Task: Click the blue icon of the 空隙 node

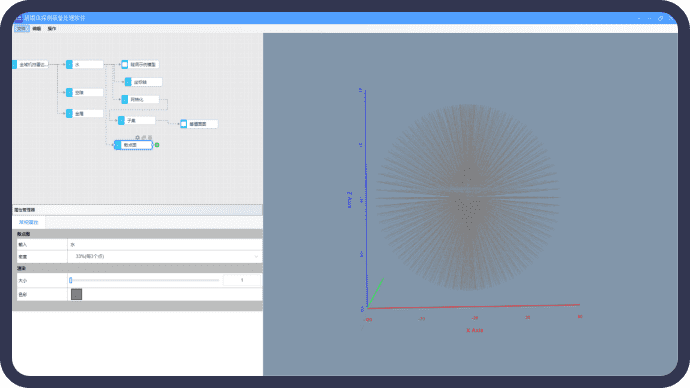Action: [x=69, y=92]
